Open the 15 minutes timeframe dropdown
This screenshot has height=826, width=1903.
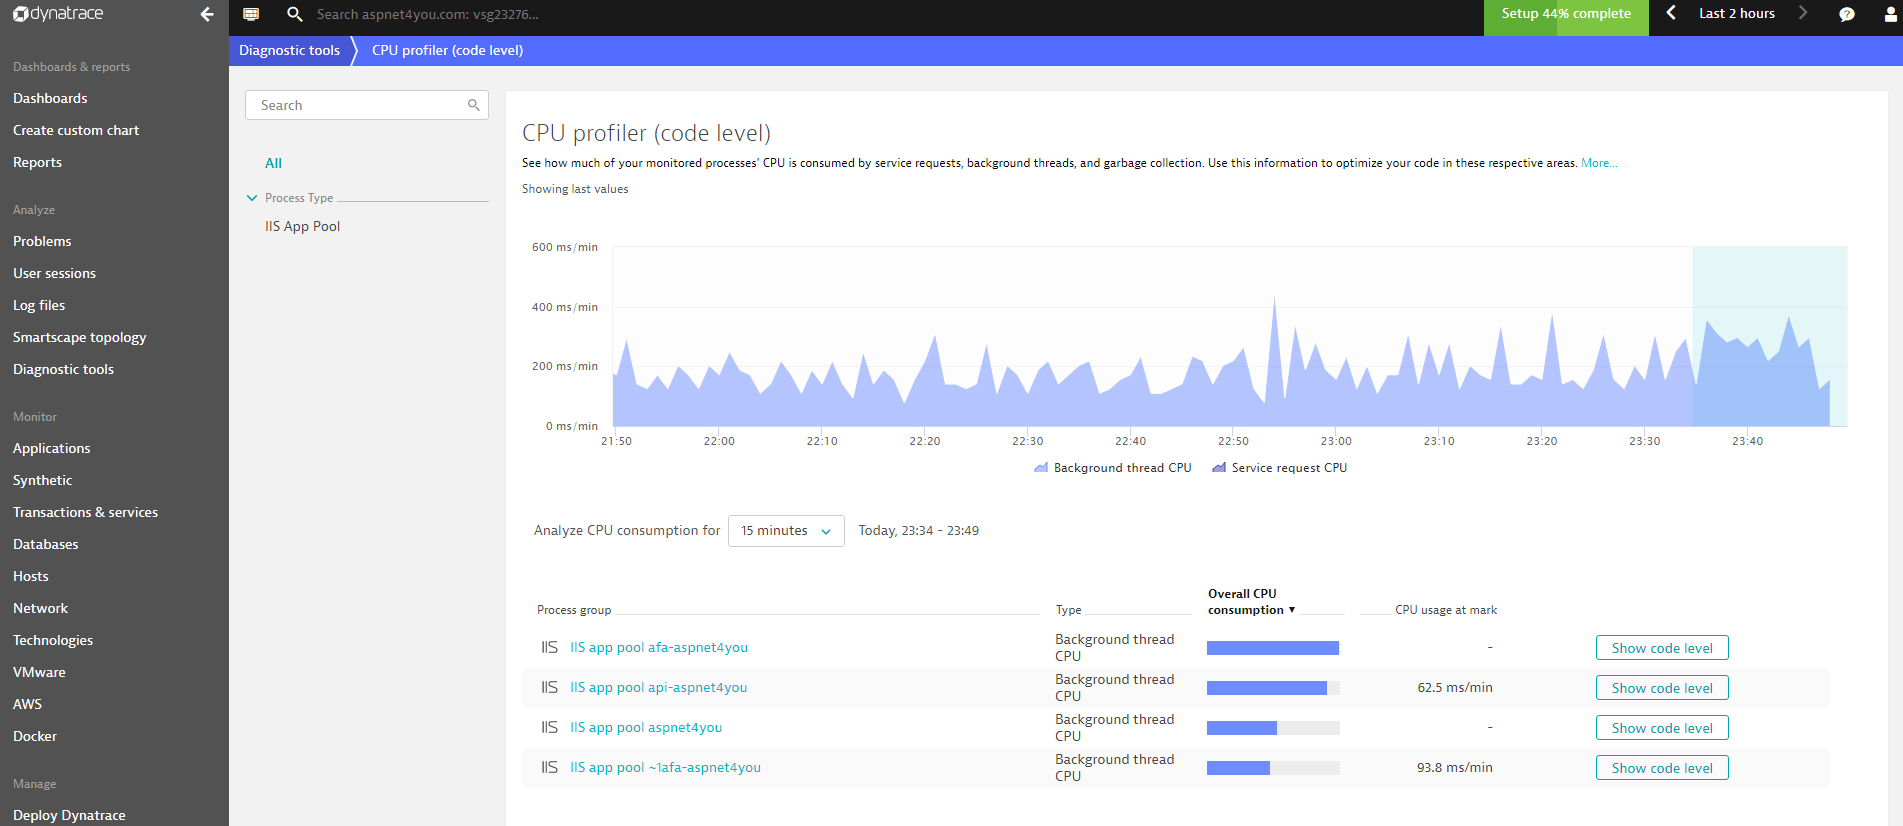[786, 531]
